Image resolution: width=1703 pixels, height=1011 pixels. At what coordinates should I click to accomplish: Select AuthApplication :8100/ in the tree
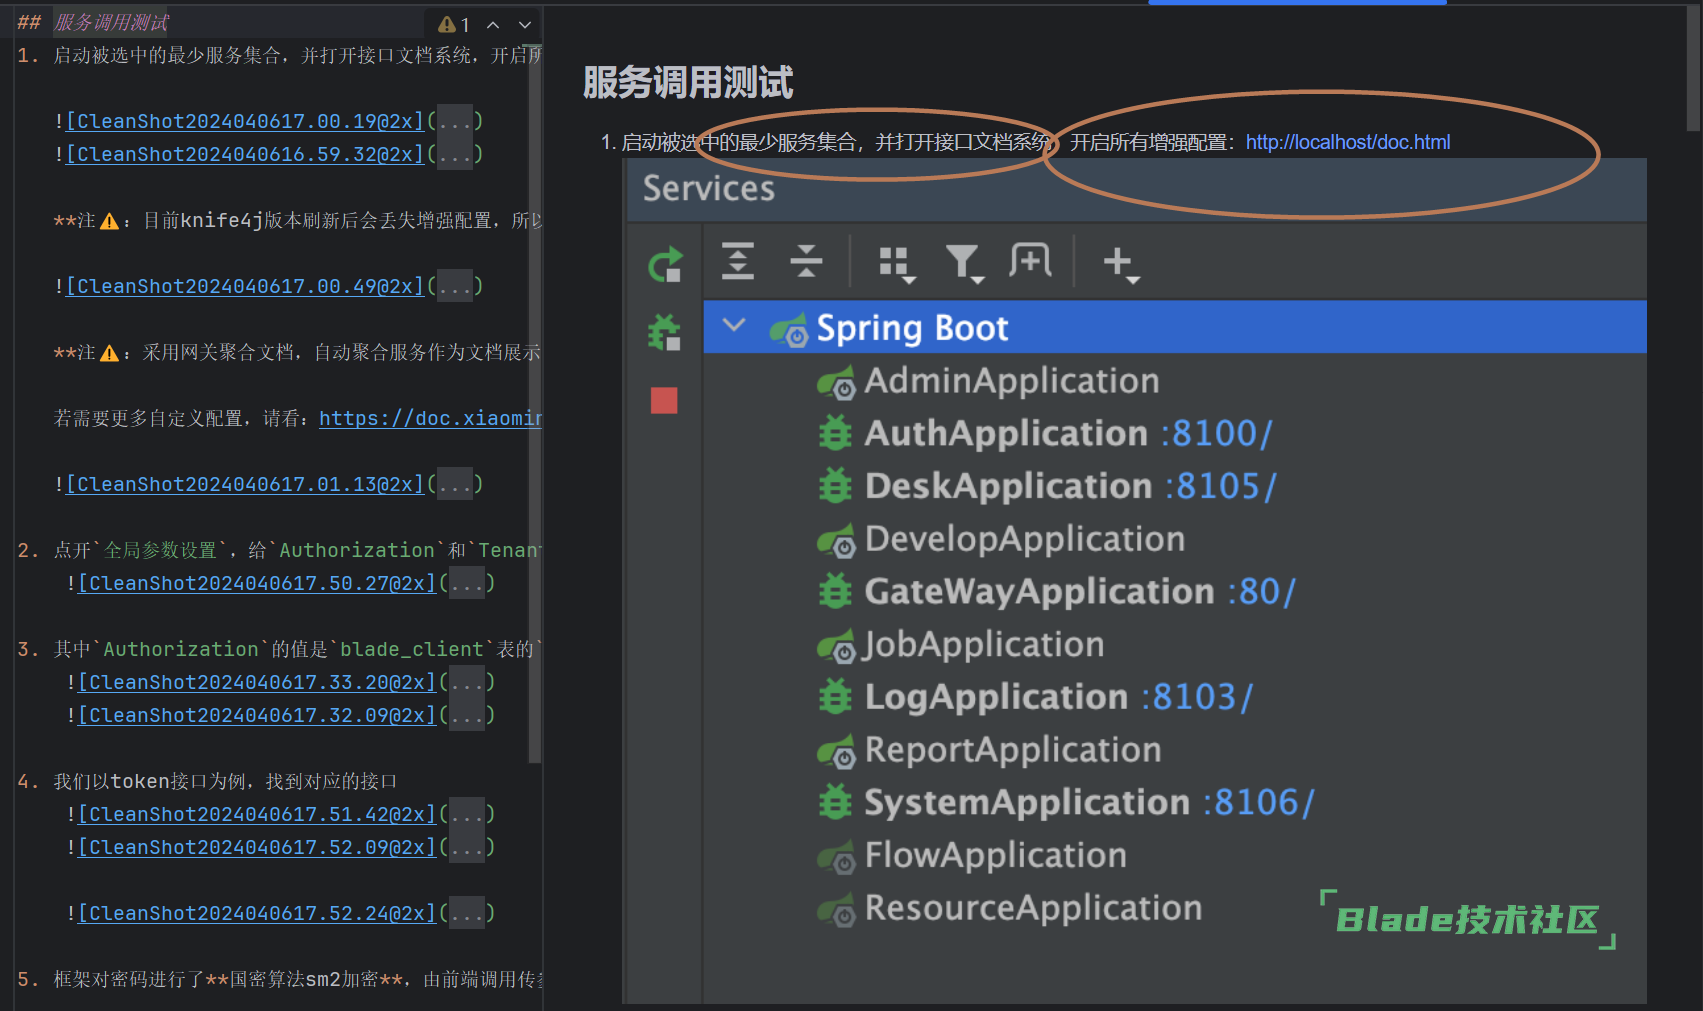(x=1068, y=434)
